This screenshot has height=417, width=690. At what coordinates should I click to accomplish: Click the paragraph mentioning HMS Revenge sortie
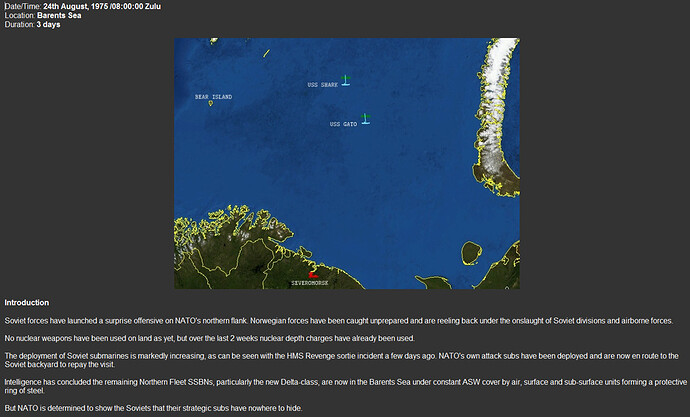(x=340, y=360)
